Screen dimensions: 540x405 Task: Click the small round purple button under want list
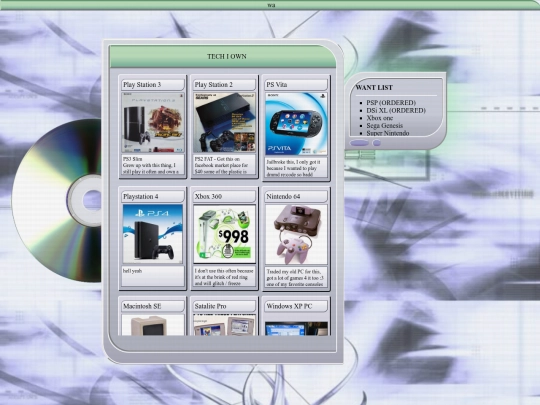[377, 143]
